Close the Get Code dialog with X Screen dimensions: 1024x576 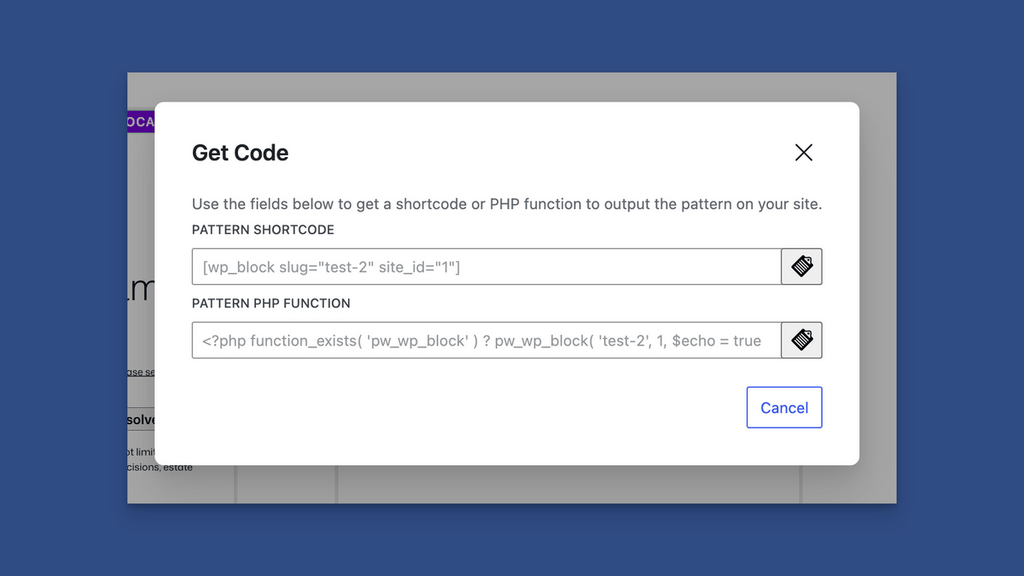(x=803, y=153)
